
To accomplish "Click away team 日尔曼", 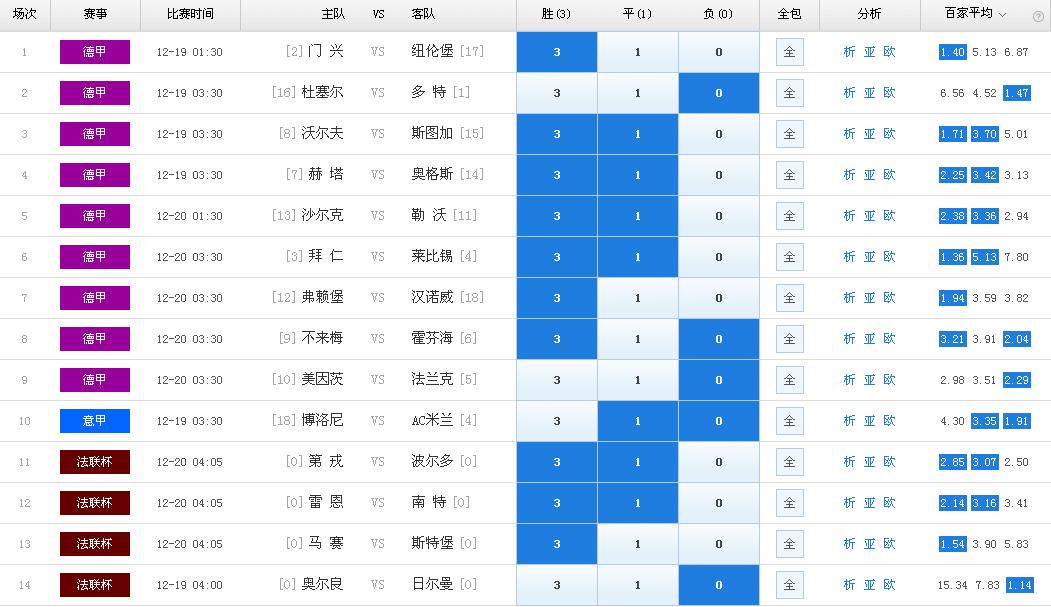I will pyautogui.click(x=432, y=584).
